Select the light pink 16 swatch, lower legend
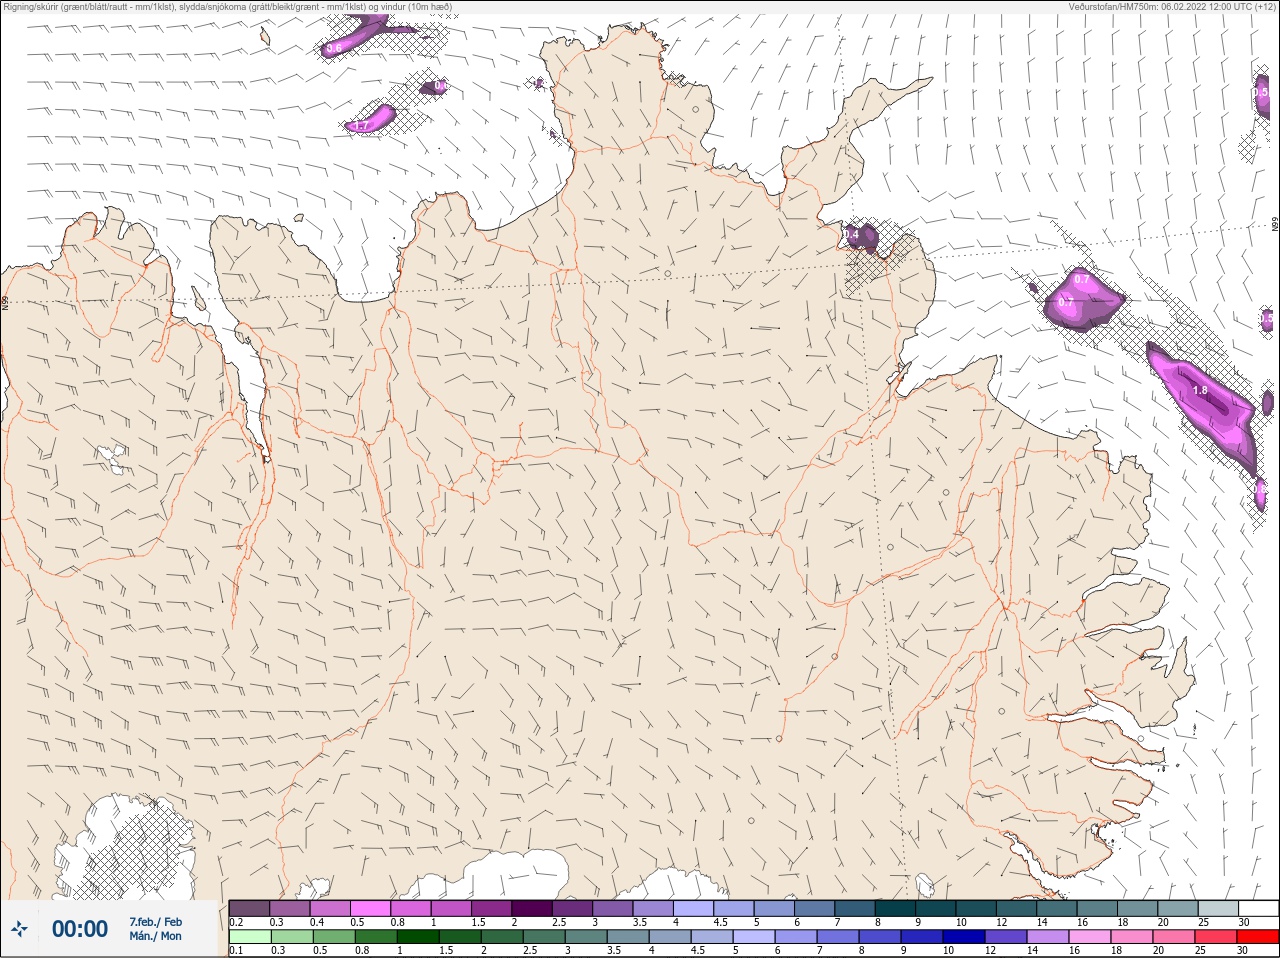 coord(1090,937)
